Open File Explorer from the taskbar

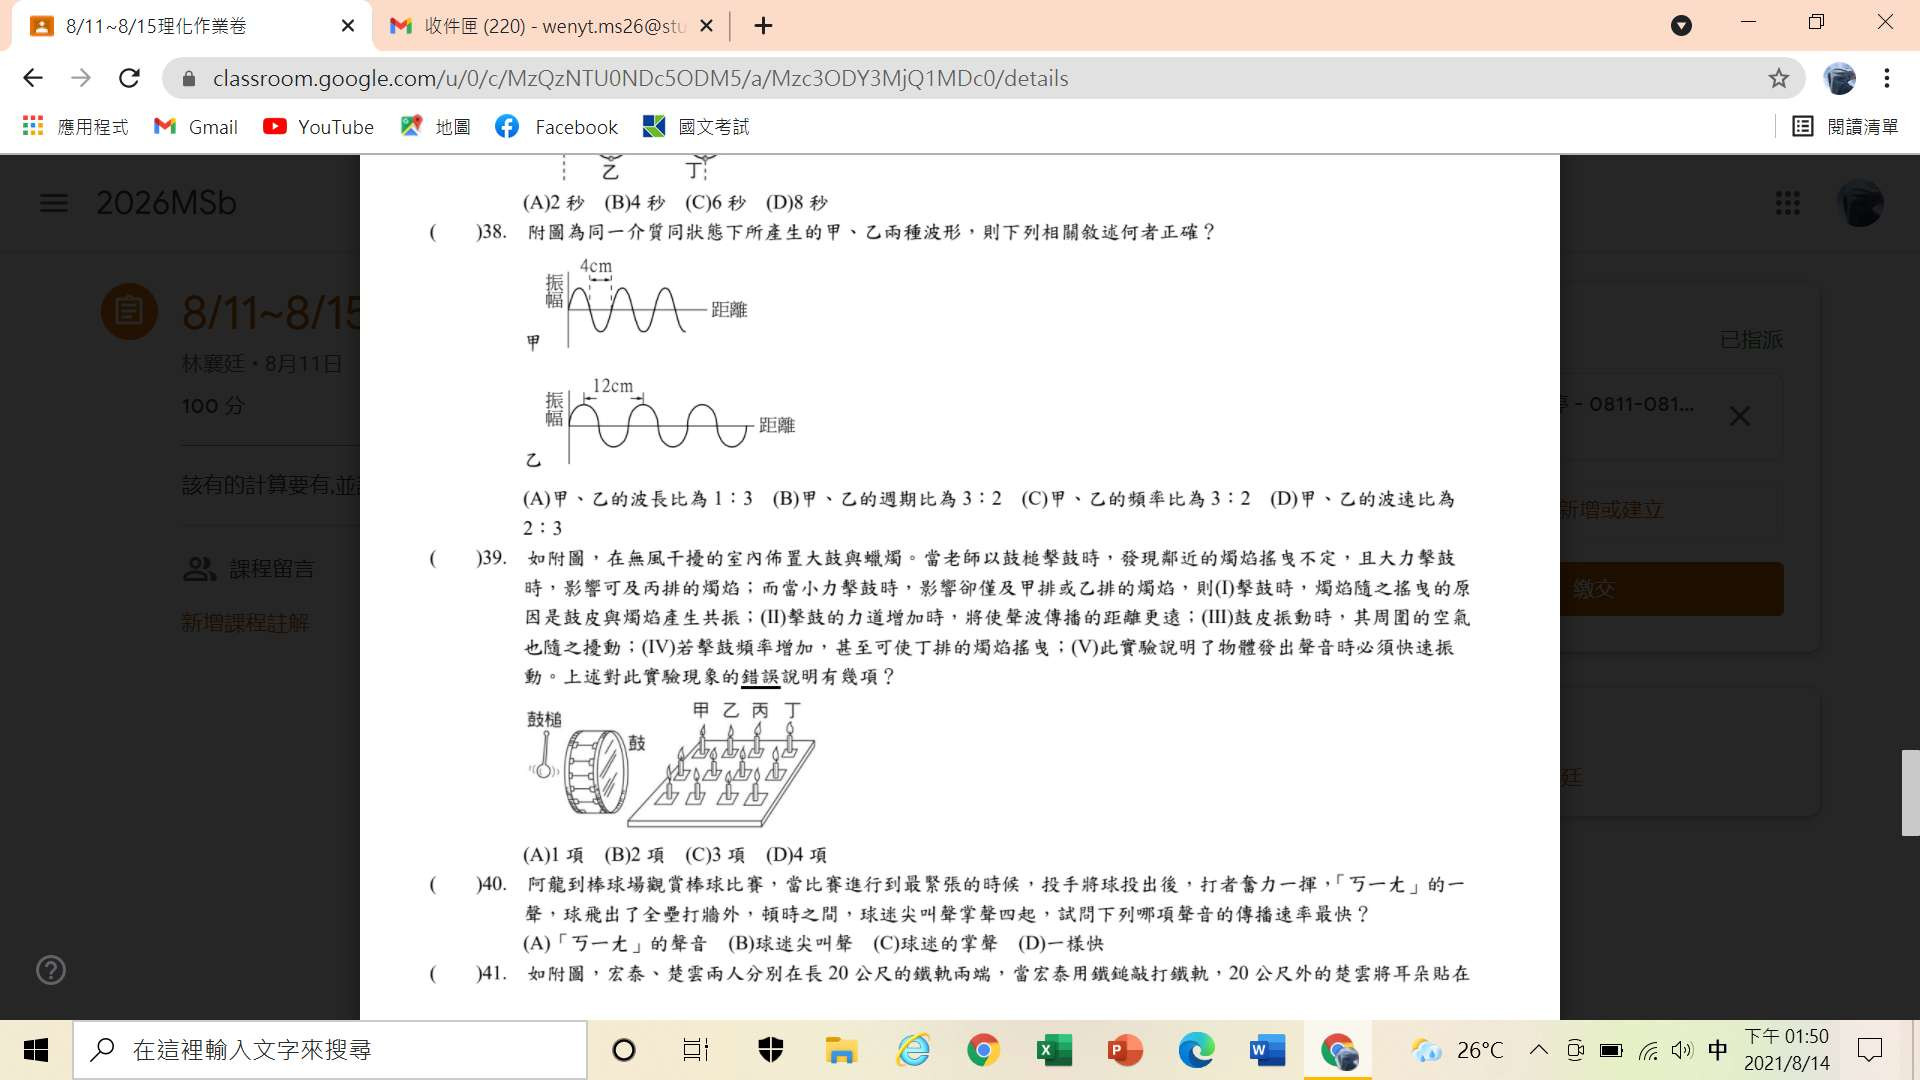[841, 1050]
